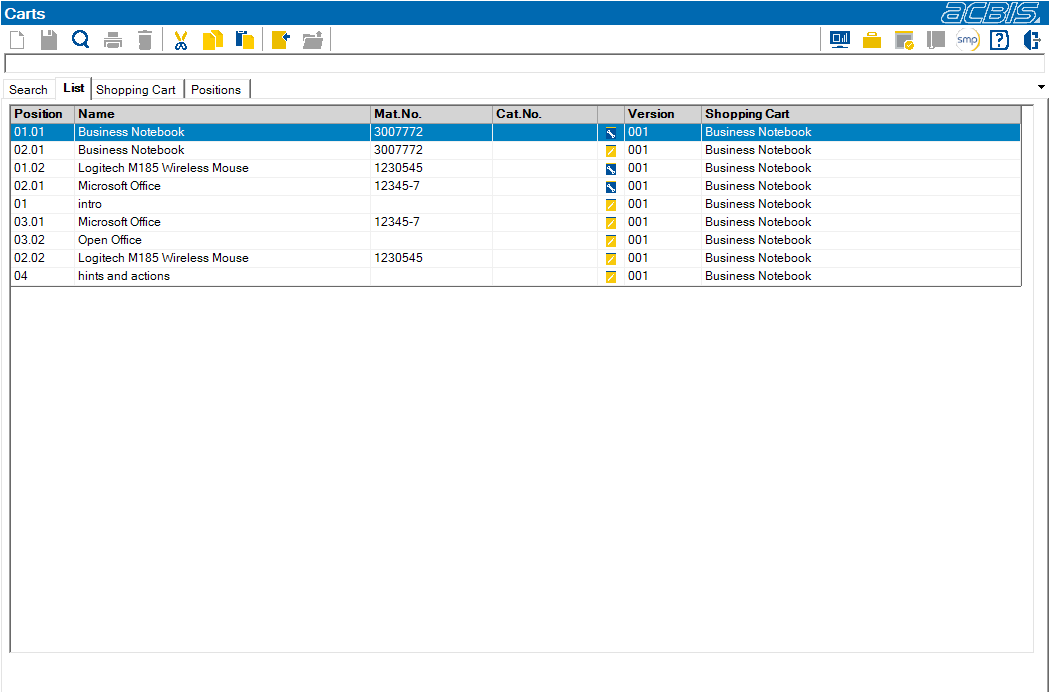Click the wrench icon in row 01.01

(611, 133)
